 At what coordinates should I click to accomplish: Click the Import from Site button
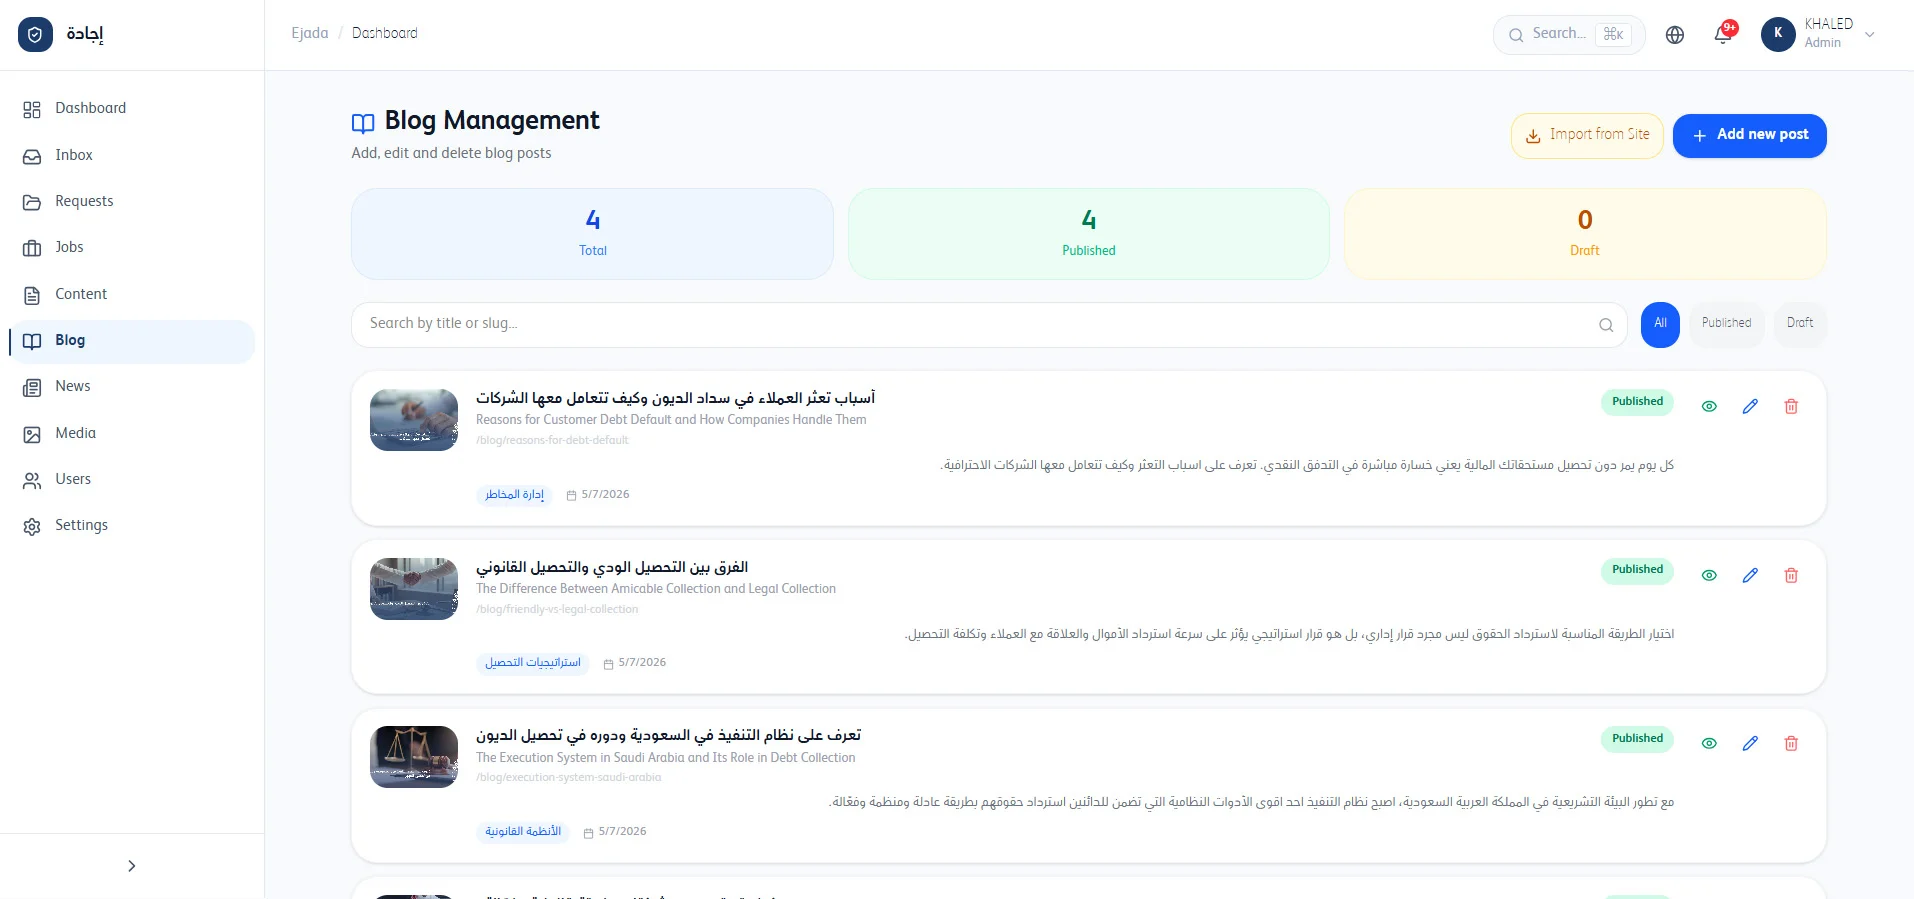click(x=1587, y=135)
